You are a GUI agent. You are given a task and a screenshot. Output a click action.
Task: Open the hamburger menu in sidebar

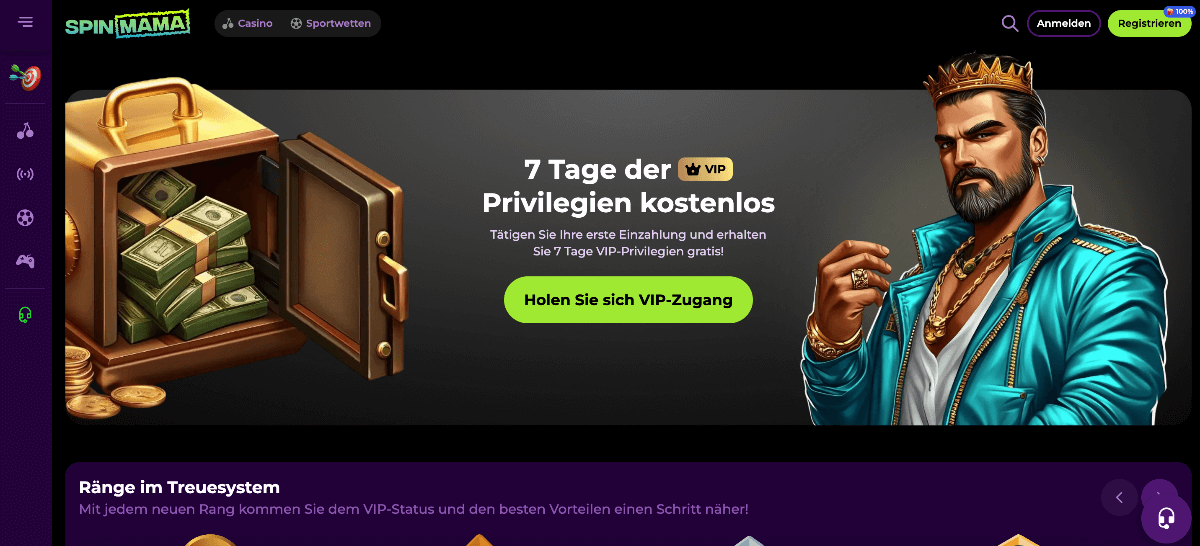(25, 22)
